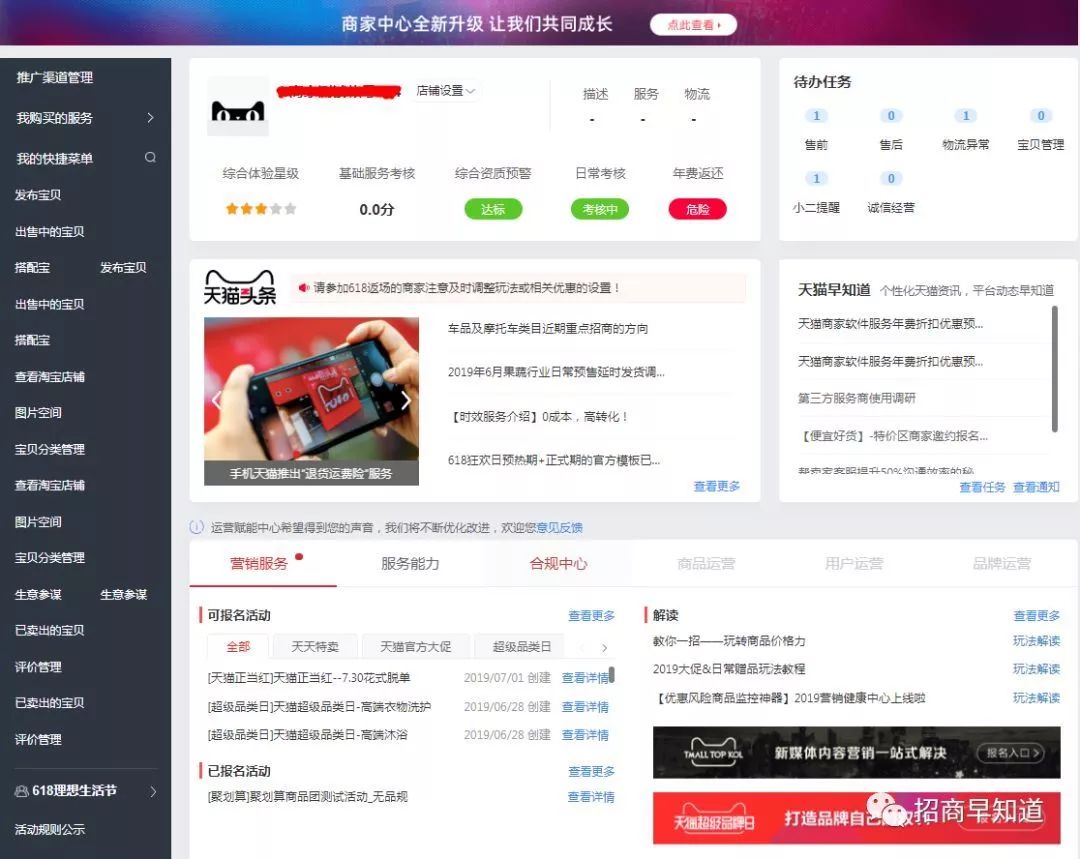Click the carousel left arrow on the news image
This screenshot has height=859, width=1080.
[x=216, y=400]
